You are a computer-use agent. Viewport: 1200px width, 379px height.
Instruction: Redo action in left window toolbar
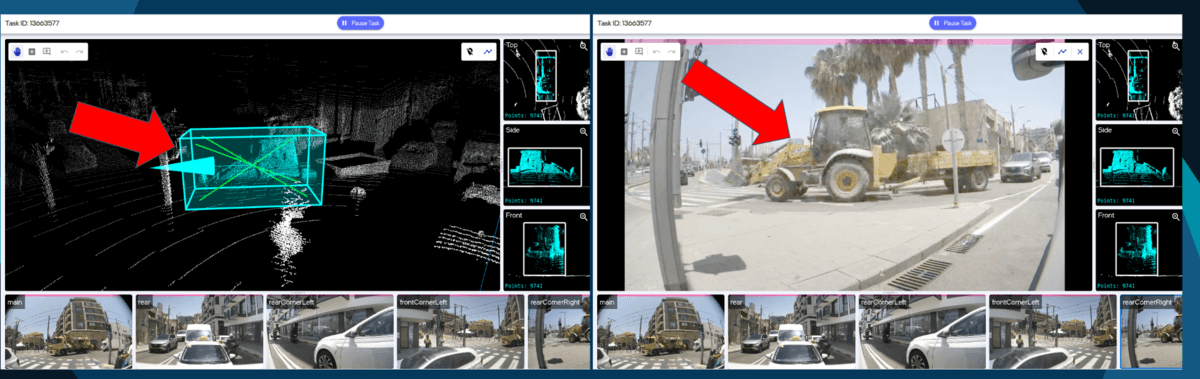coord(79,51)
